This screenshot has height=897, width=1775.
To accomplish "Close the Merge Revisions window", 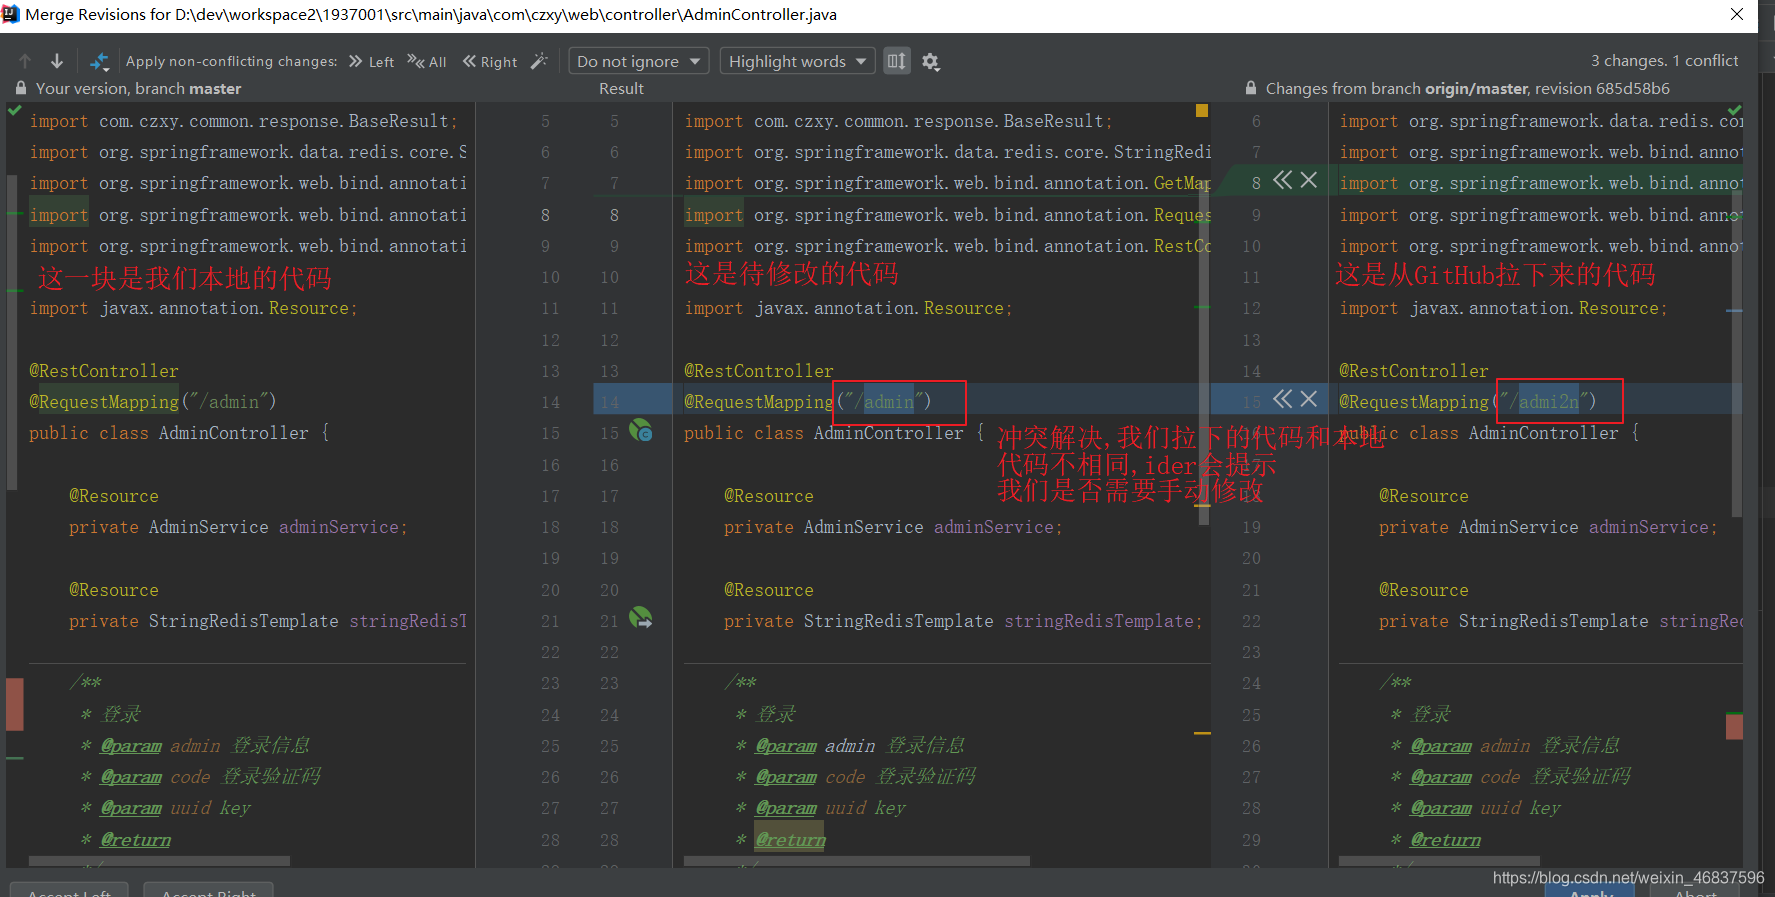I will 1737,14.
